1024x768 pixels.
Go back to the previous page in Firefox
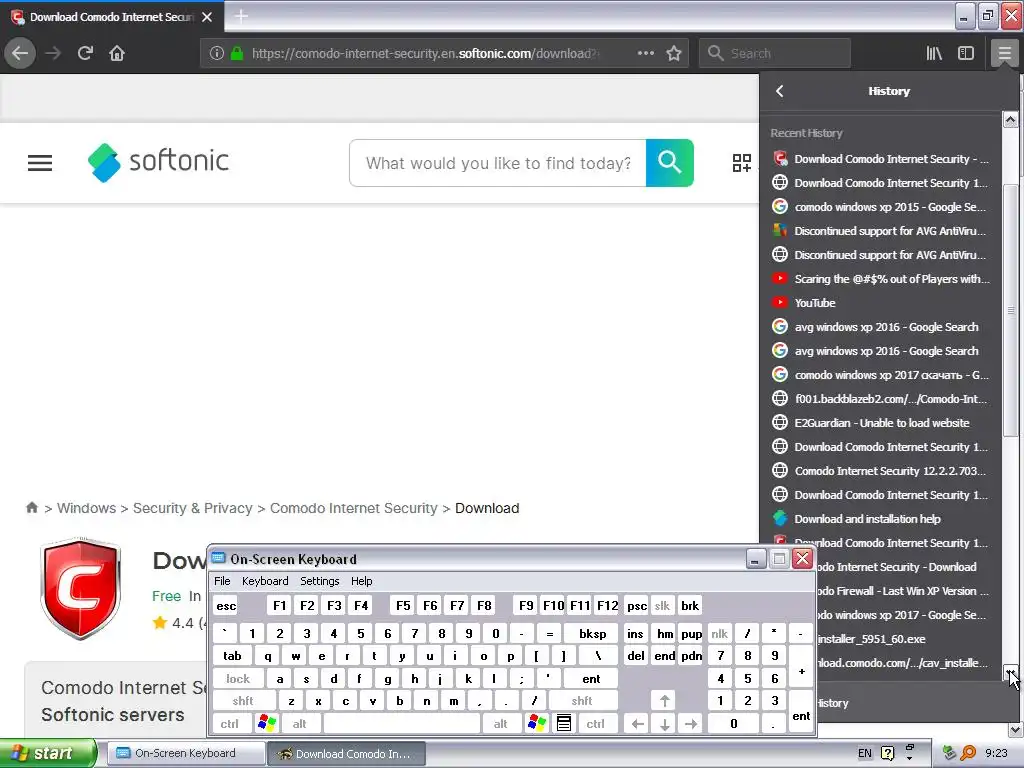tap(20, 54)
